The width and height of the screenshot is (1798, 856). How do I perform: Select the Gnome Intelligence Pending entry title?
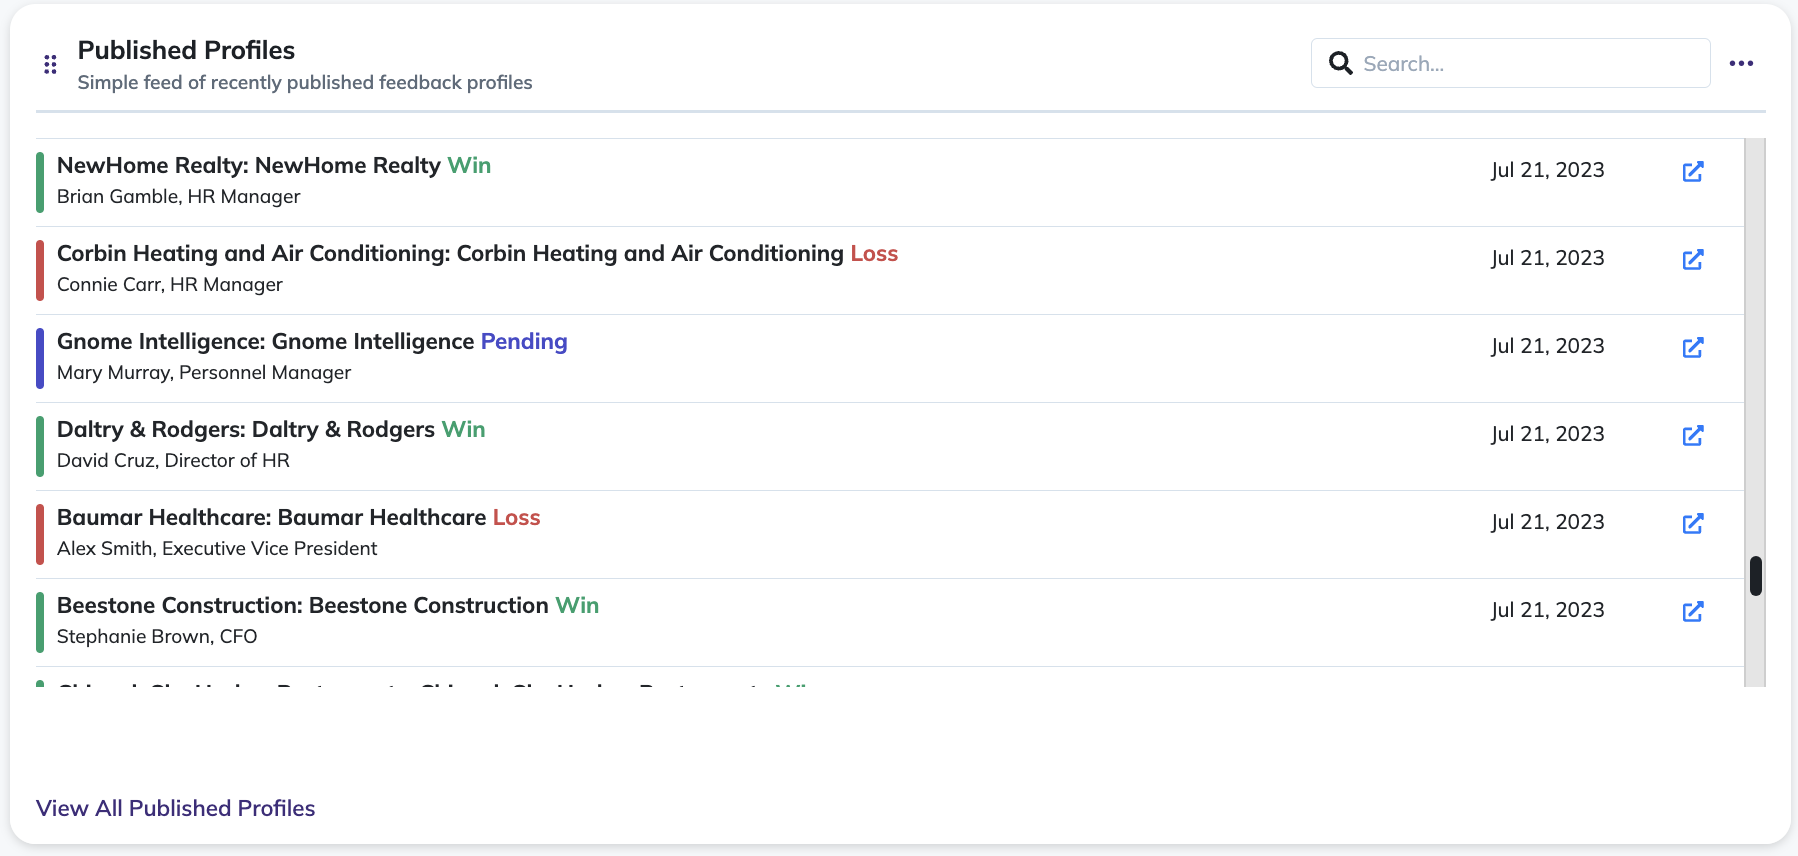coord(312,341)
